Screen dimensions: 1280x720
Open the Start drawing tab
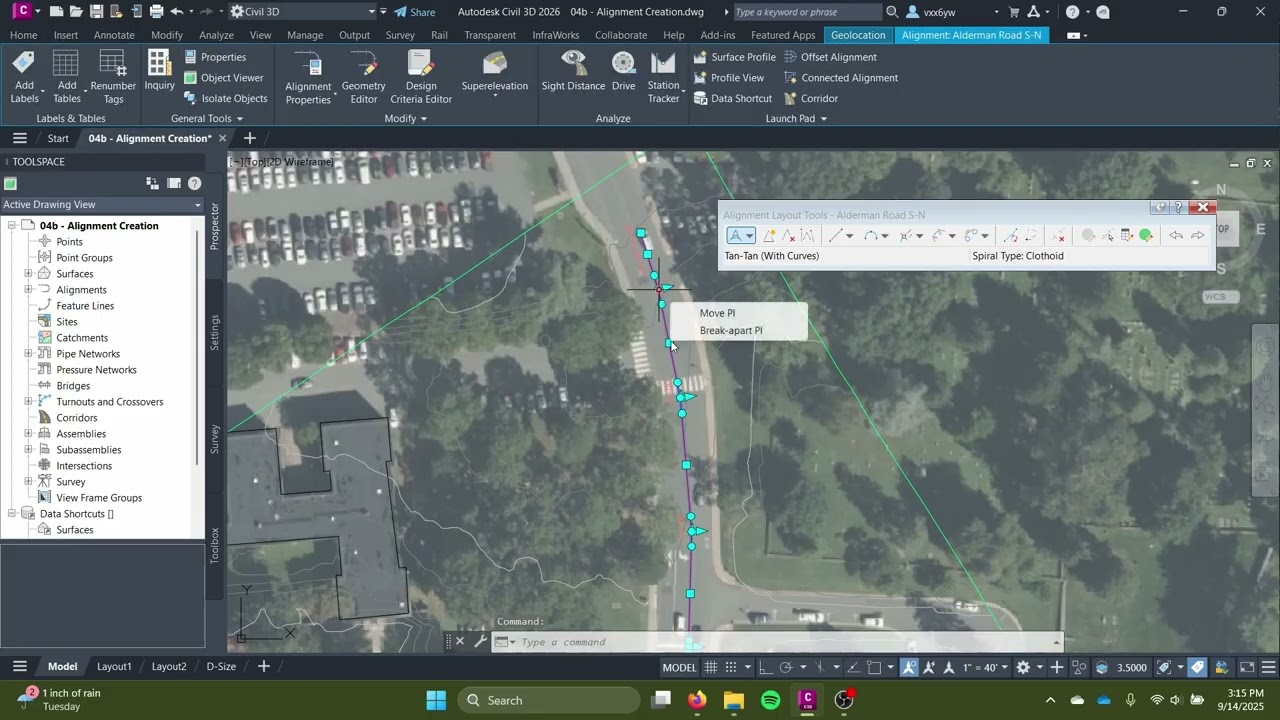pyautogui.click(x=58, y=138)
